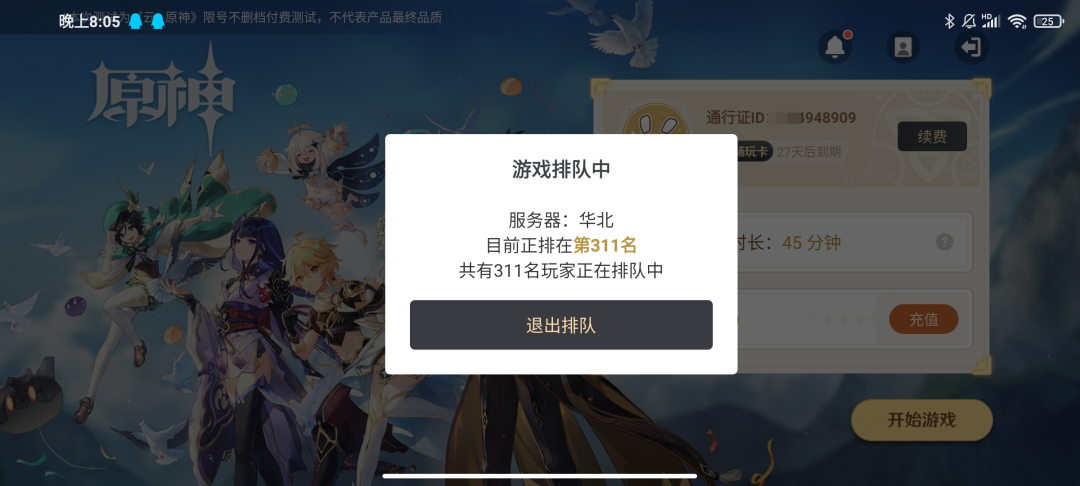Click the 开始游戏 start button
1080x486 pixels.
click(x=922, y=420)
